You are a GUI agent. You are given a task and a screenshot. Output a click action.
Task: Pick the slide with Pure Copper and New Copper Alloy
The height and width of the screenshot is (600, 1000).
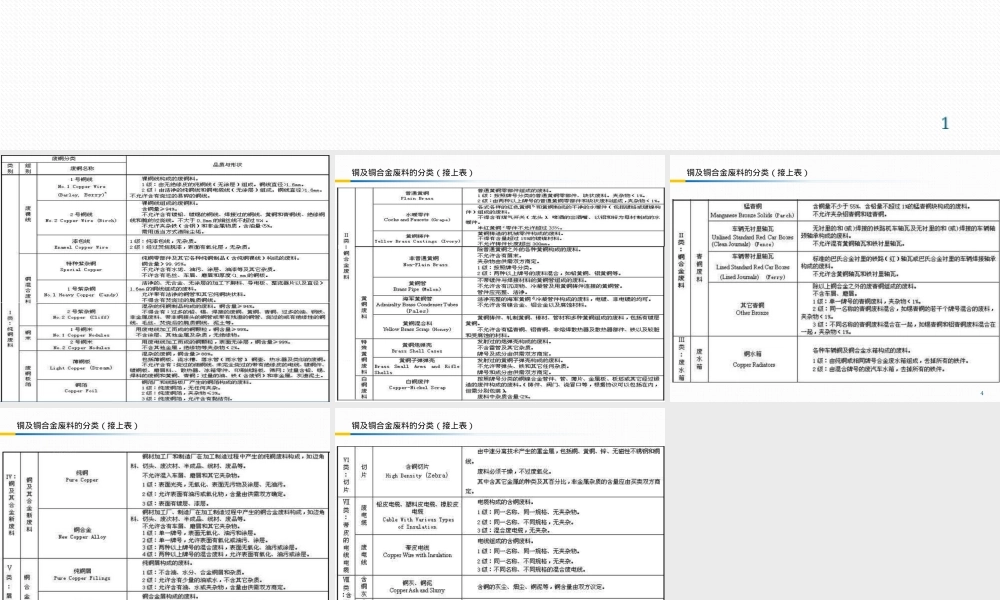click(165, 504)
